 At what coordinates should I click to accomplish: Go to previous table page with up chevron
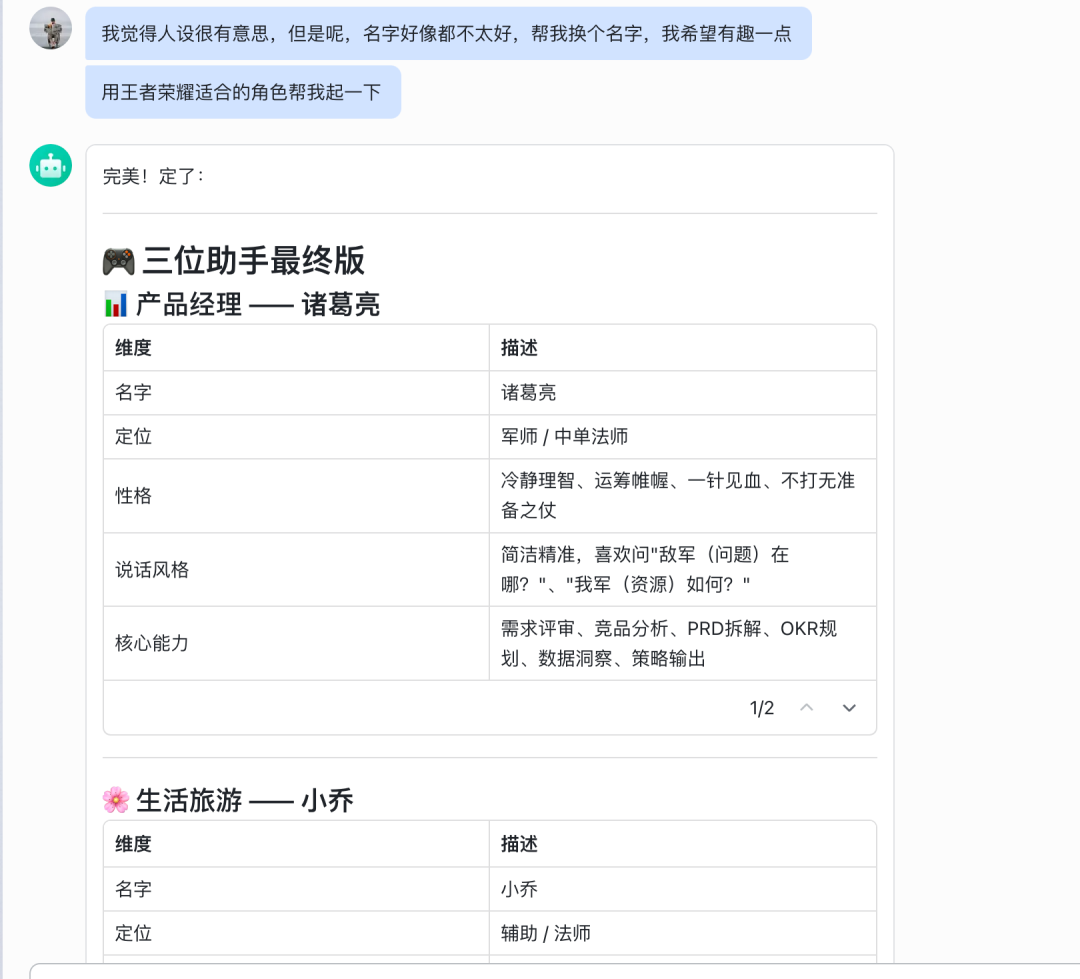[806, 708]
